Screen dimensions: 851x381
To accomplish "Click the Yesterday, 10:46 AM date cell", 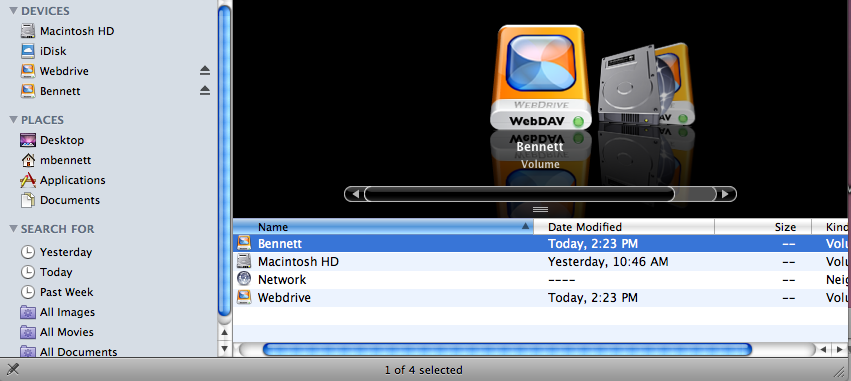I will point(608,262).
